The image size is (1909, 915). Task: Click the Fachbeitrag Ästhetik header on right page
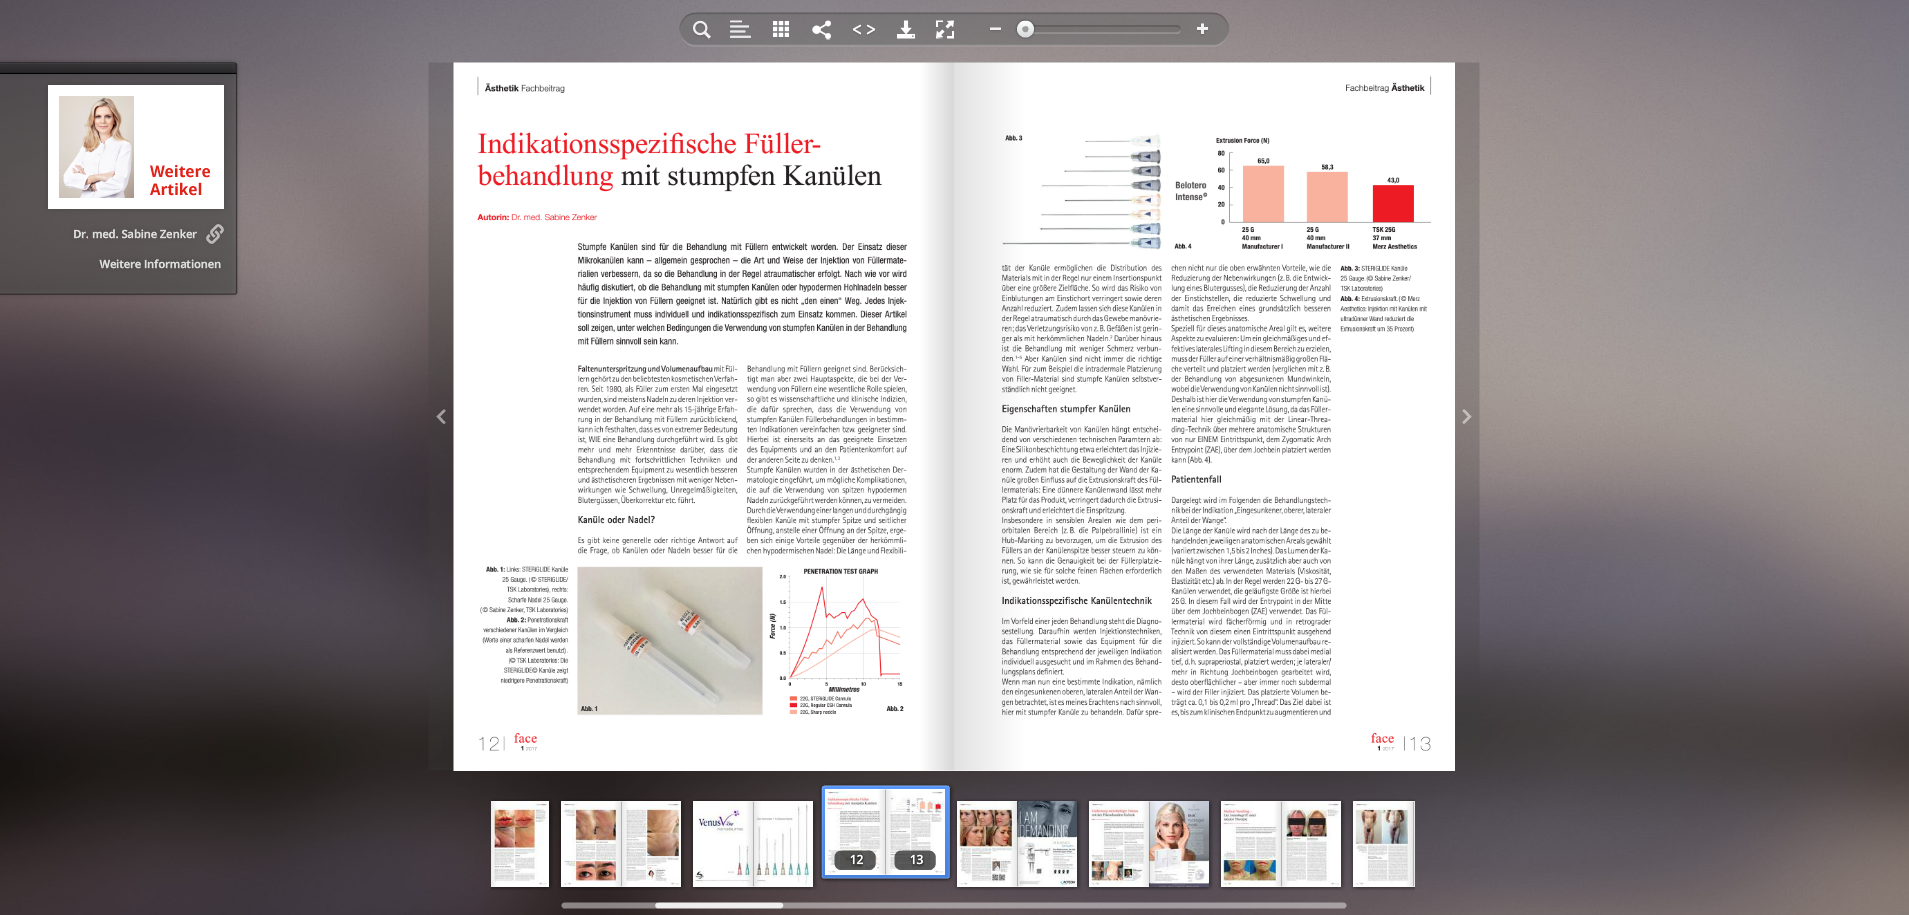1385,88
